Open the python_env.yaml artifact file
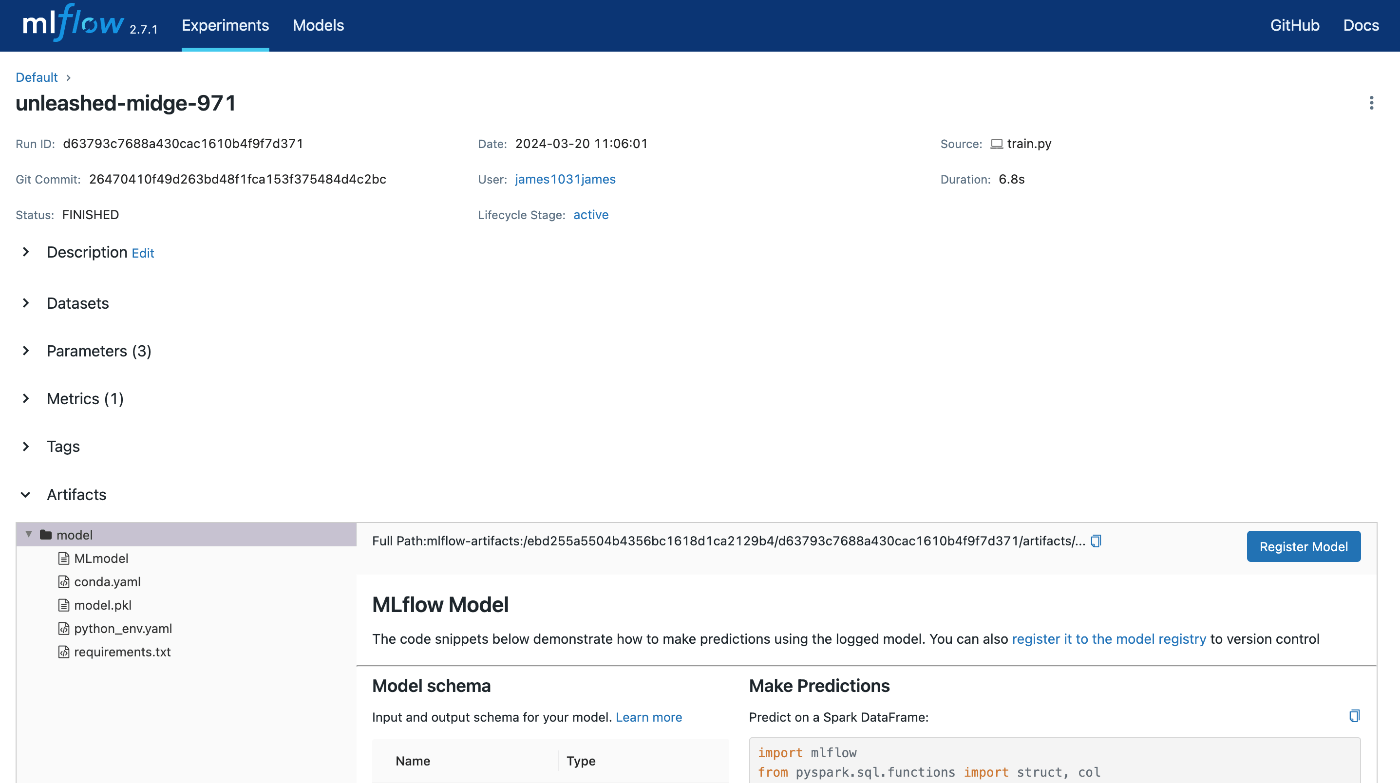The width and height of the screenshot is (1400, 783). point(123,629)
